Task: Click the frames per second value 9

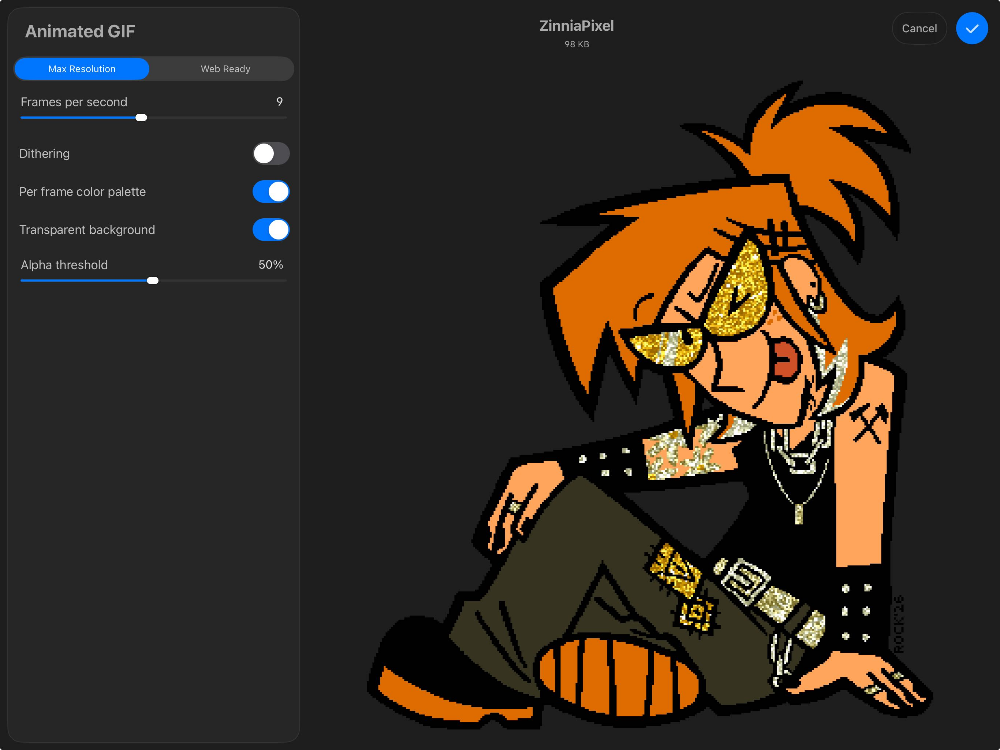Action: 280,102
